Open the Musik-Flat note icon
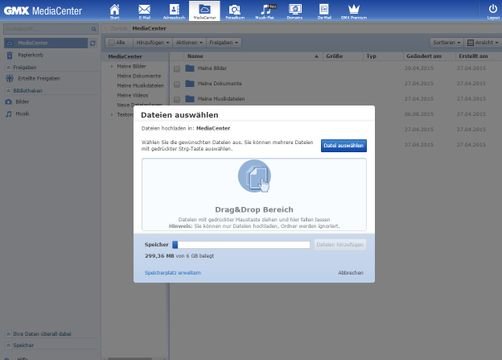Image resolution: width=502 pixels, height=360 pixels. click(x=265, y=11)
